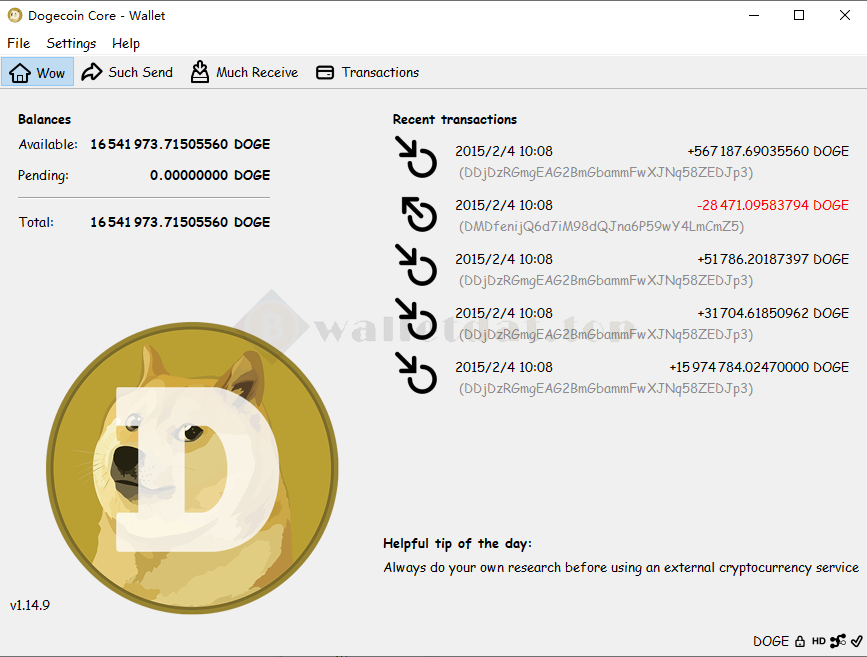This screenshot has width=867, height=657.
Task: Click the wallet encryption lock icon
Action: tap(800, 641)
